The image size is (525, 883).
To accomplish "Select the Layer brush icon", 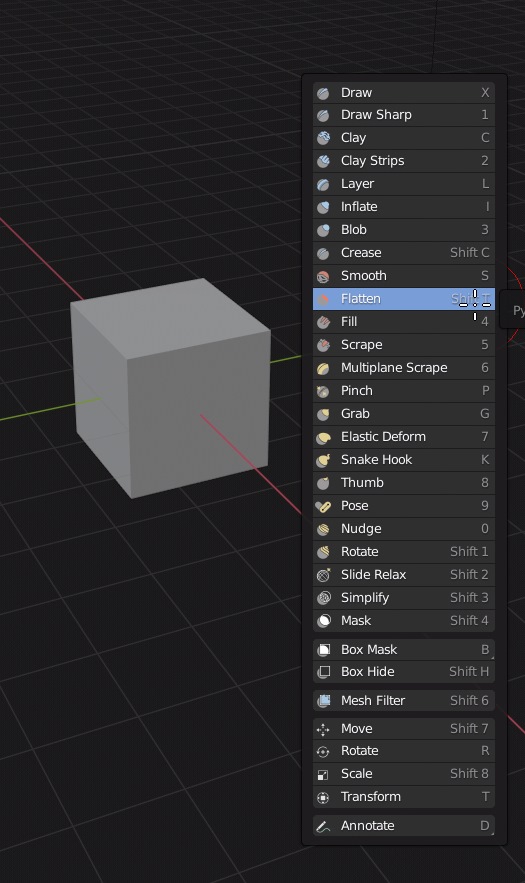I will click(x=323, y=184).
